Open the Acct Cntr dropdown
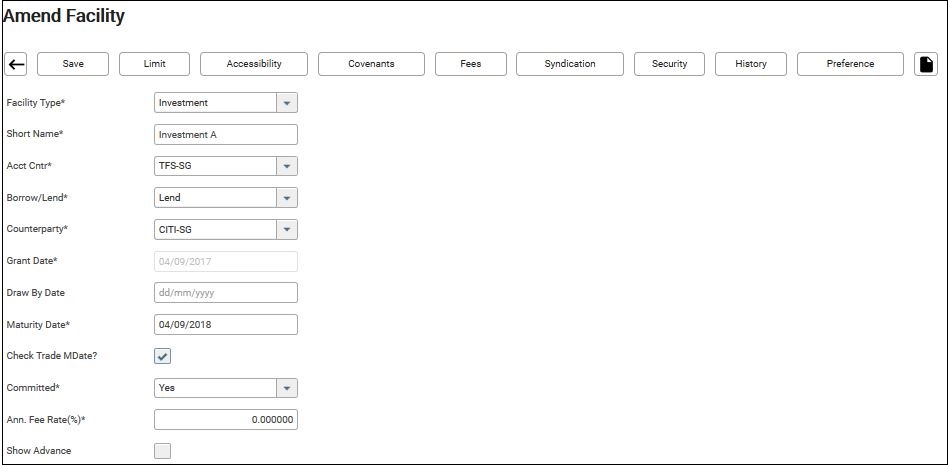The height and width of the screenshot is (465, 949). tap(287, 166)
